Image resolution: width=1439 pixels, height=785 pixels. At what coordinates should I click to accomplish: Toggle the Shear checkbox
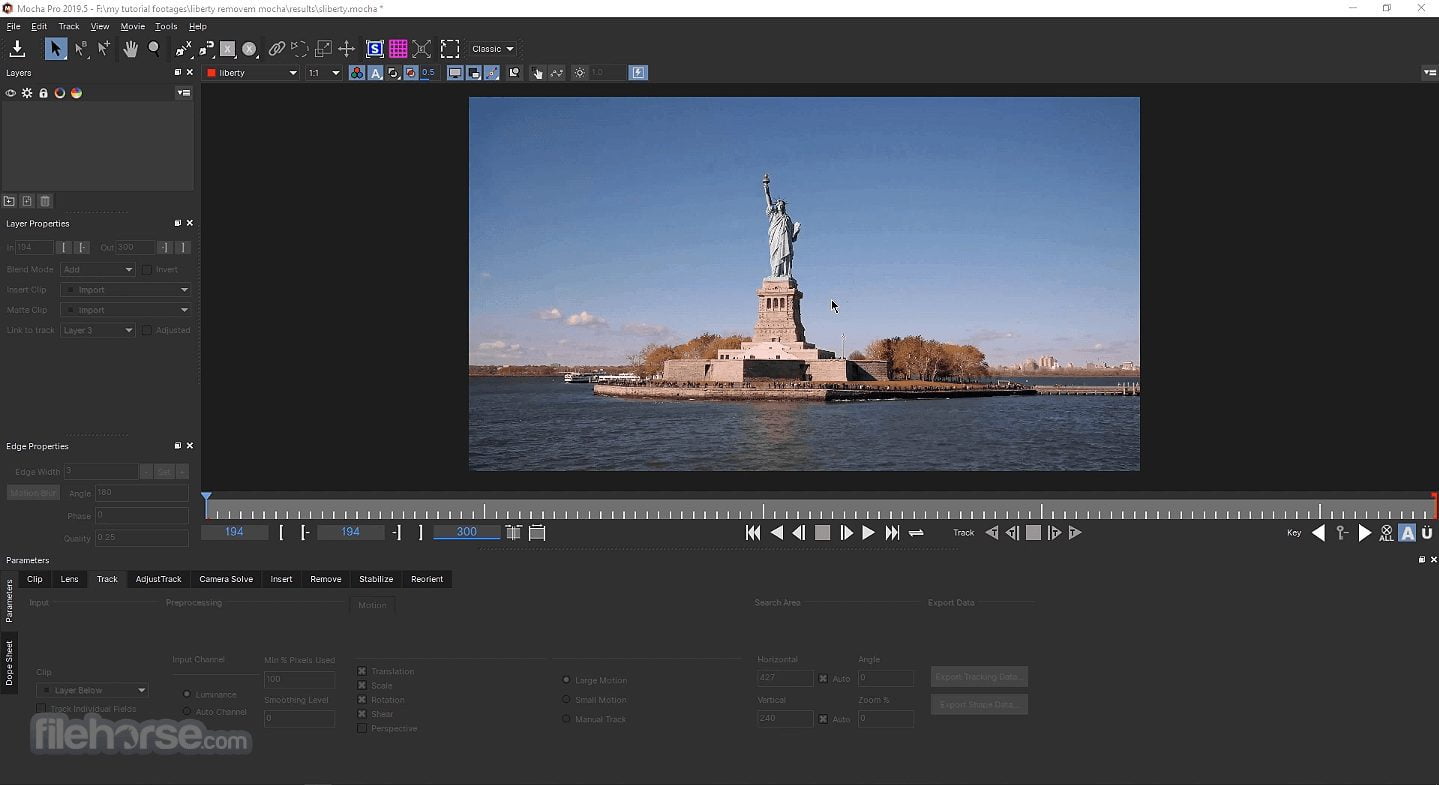[x=362, y=714]
